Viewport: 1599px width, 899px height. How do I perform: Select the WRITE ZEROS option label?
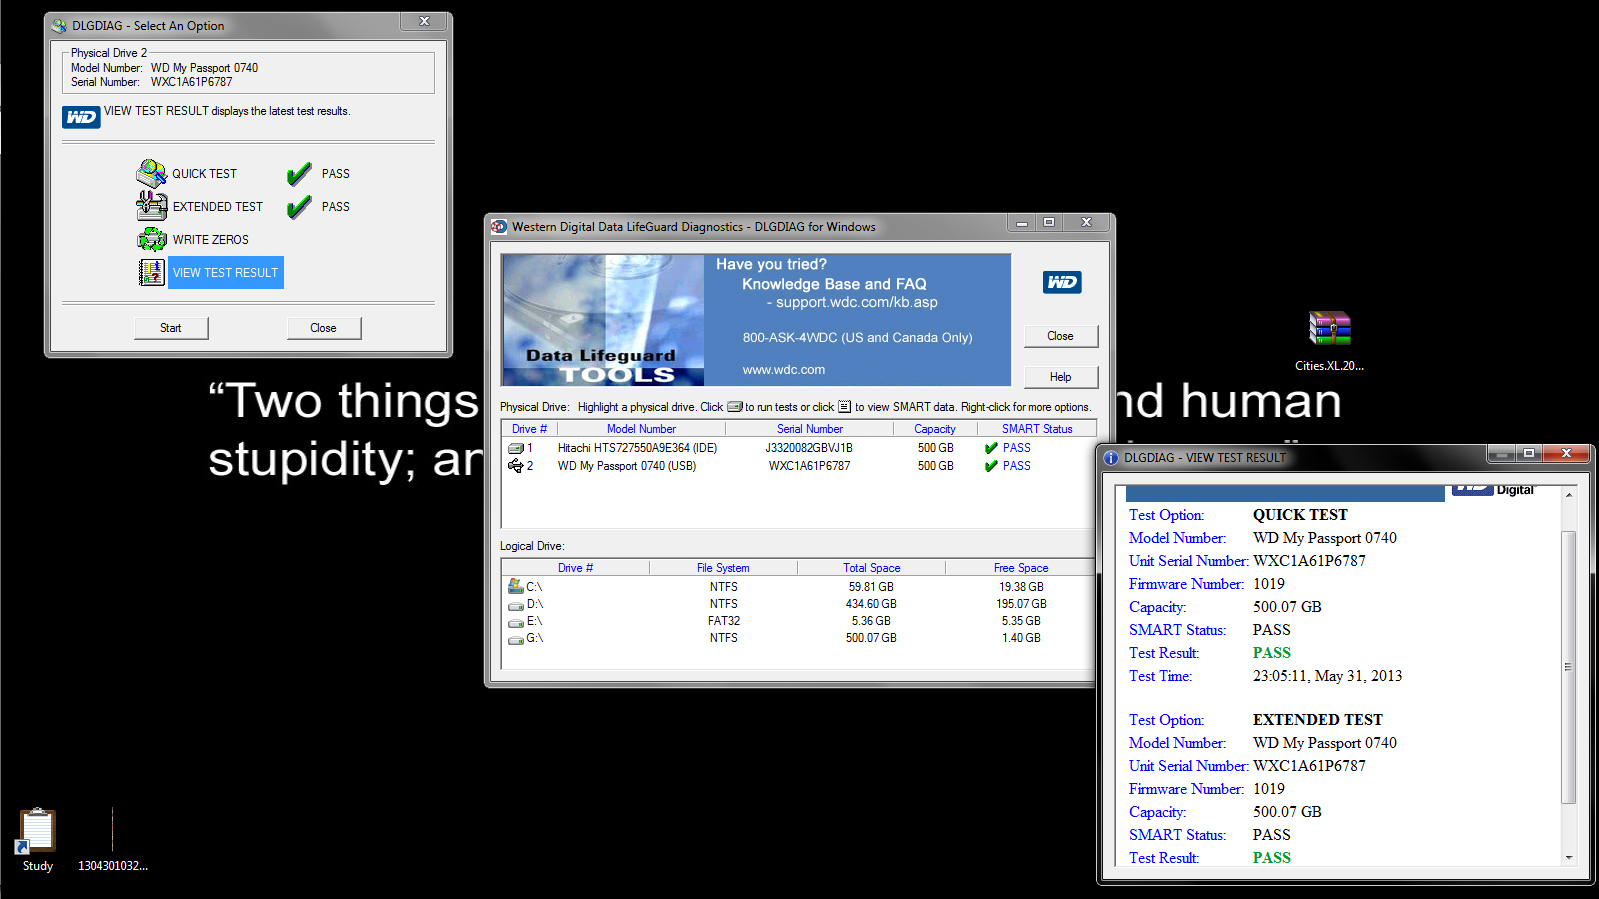coord(211,240)
